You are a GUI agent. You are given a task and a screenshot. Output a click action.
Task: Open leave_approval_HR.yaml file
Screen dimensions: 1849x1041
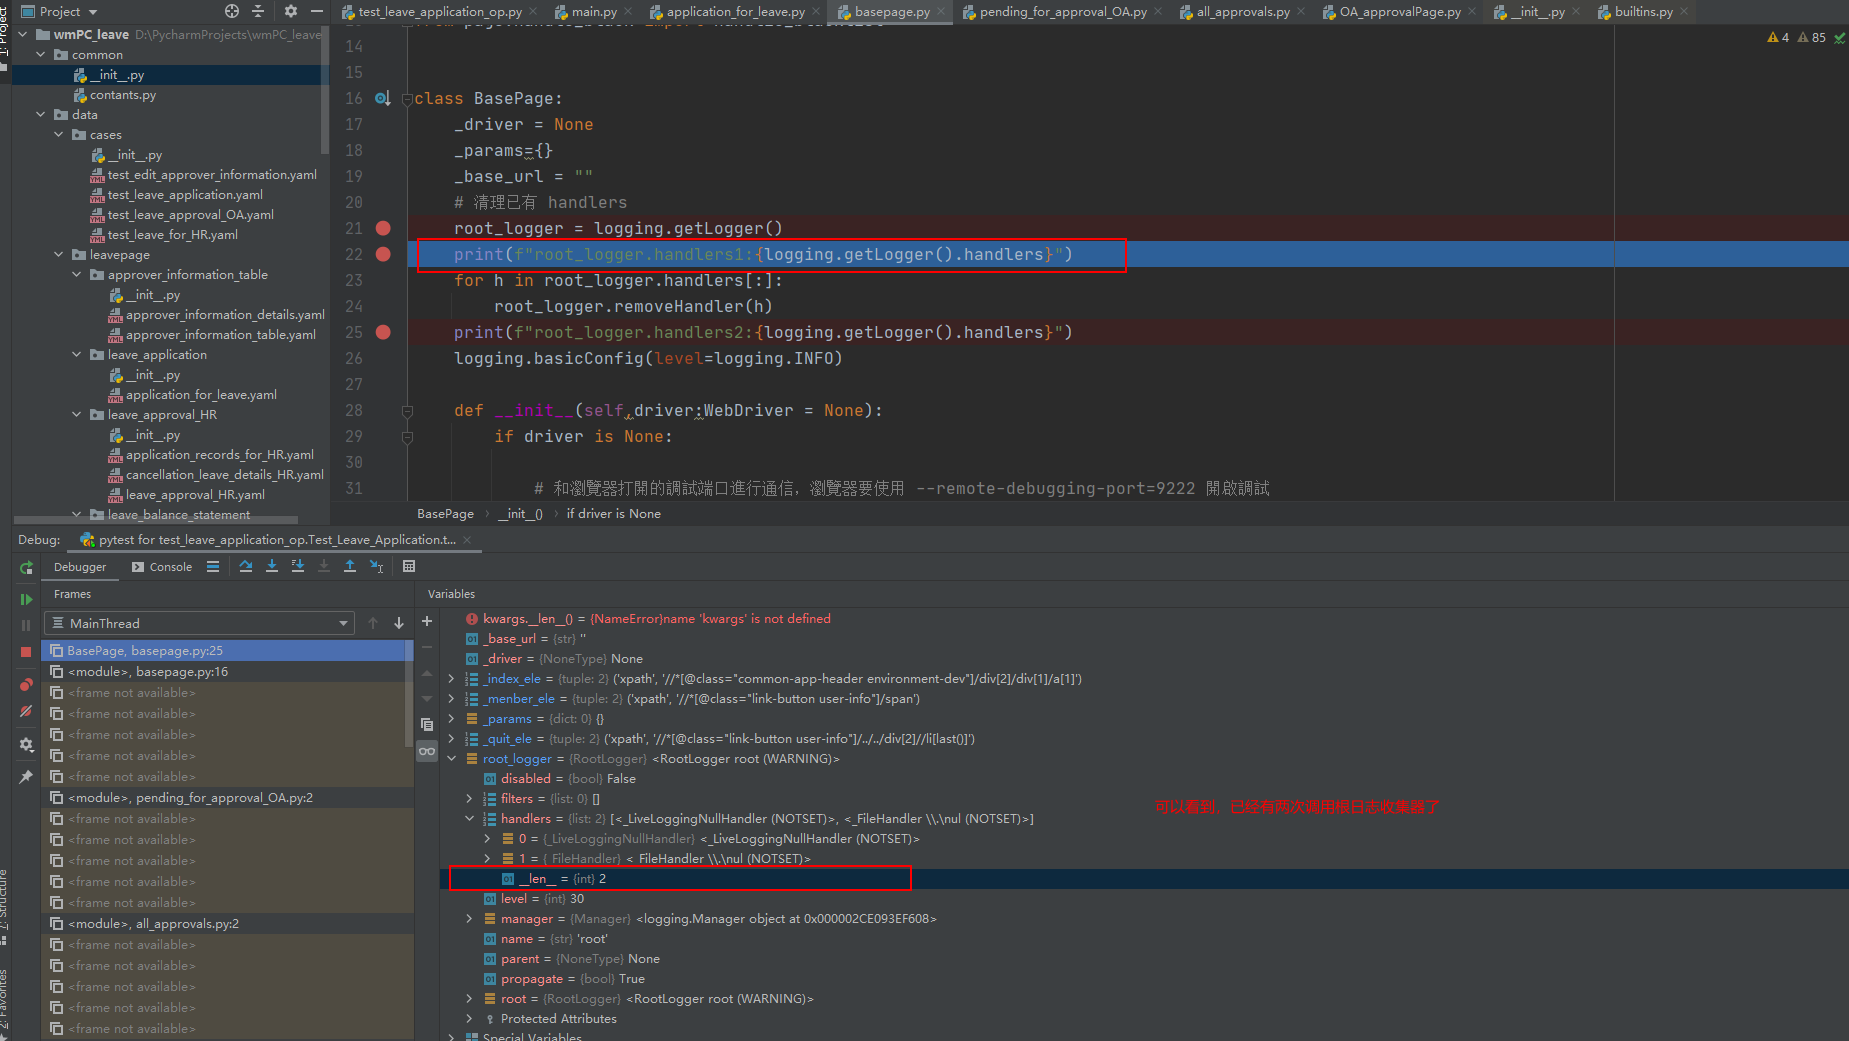click(x=194, y=495)
